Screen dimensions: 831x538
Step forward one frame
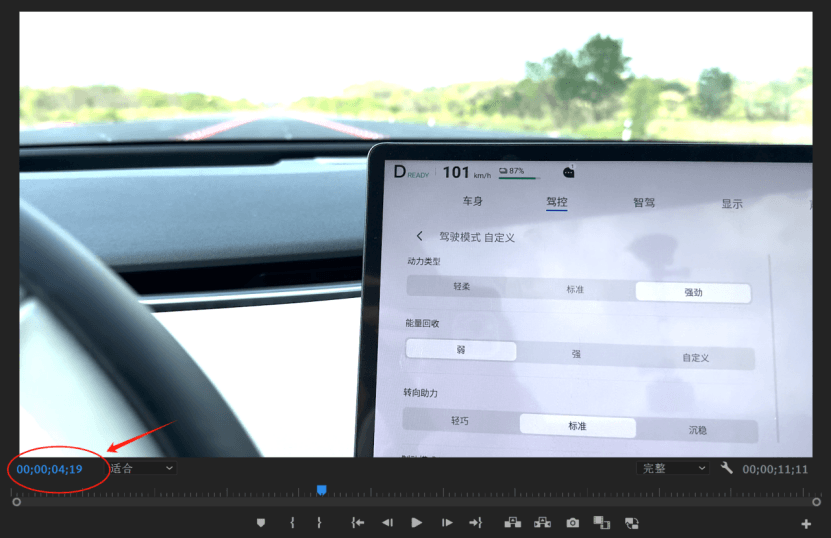pyautogui.click(x=447, y=523)
